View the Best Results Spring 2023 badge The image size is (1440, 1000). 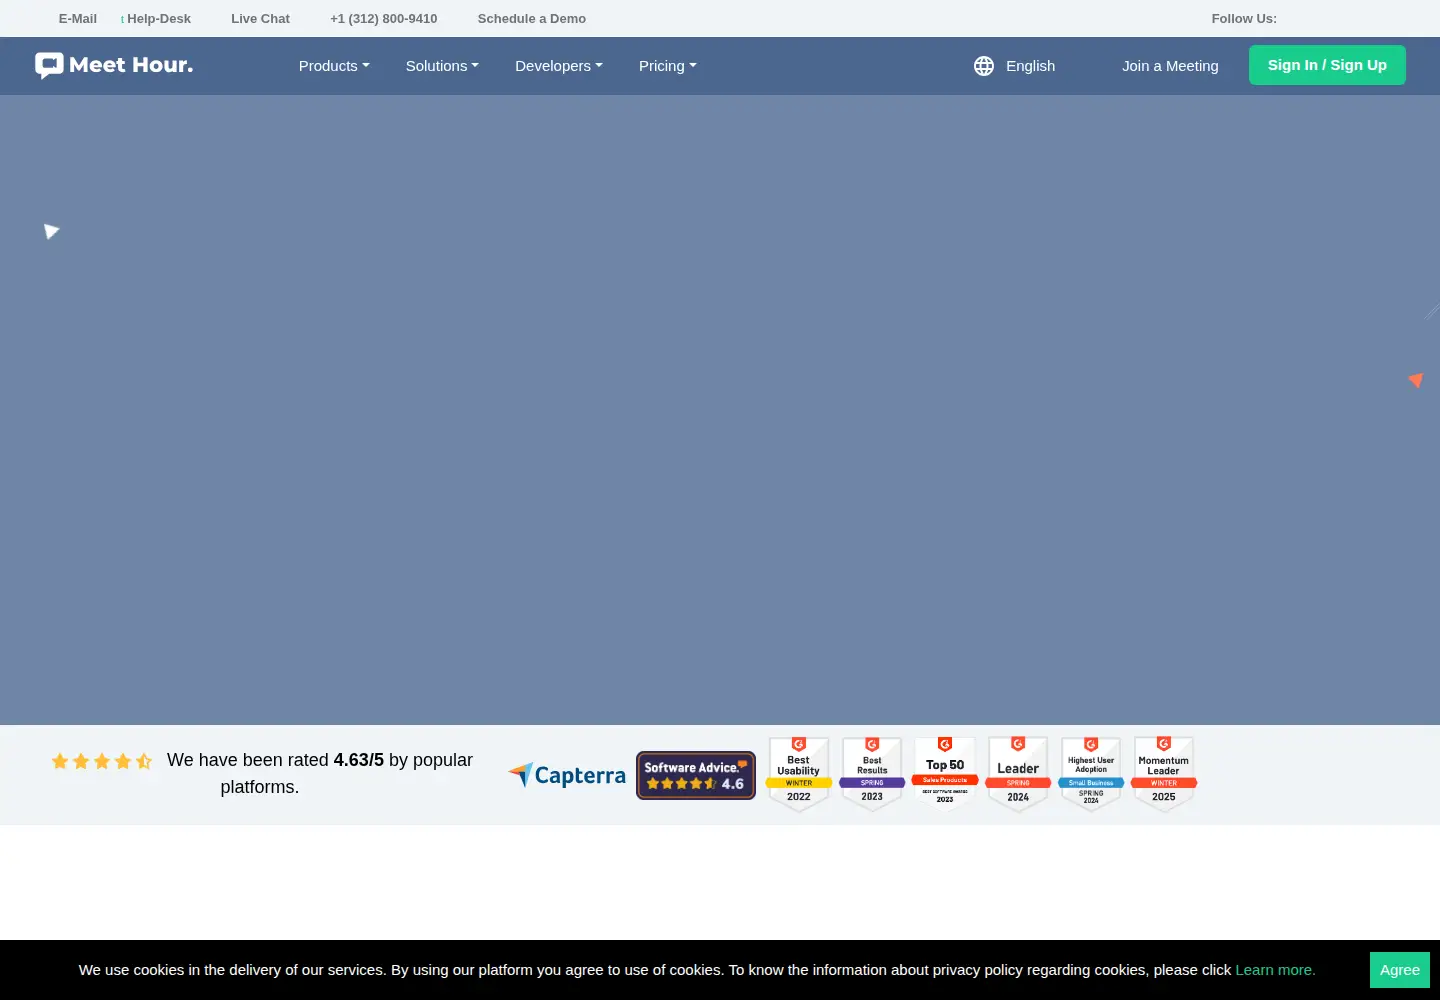(872, 775)
